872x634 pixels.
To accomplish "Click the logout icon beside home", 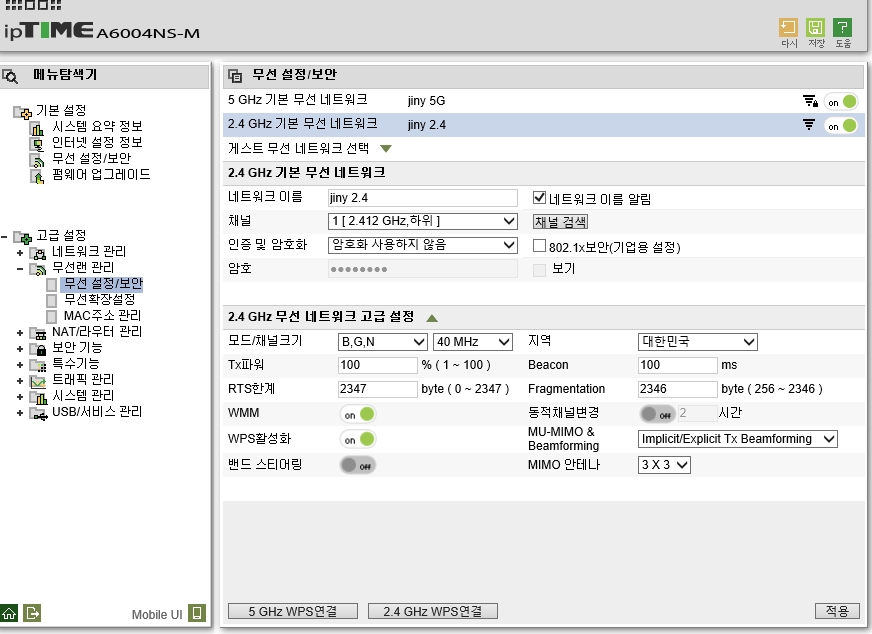I will (x=32, y=613).
